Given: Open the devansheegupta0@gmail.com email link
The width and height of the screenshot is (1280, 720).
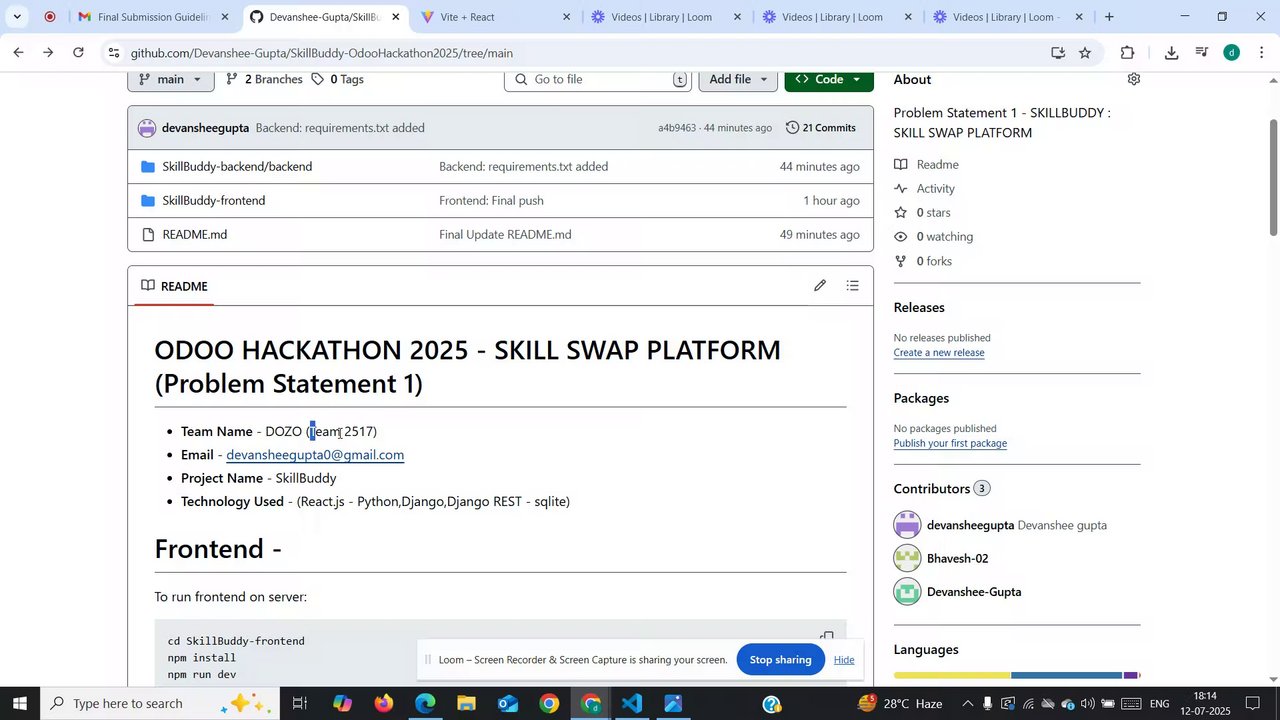Looking at the screenshot, I should point(315,455).
